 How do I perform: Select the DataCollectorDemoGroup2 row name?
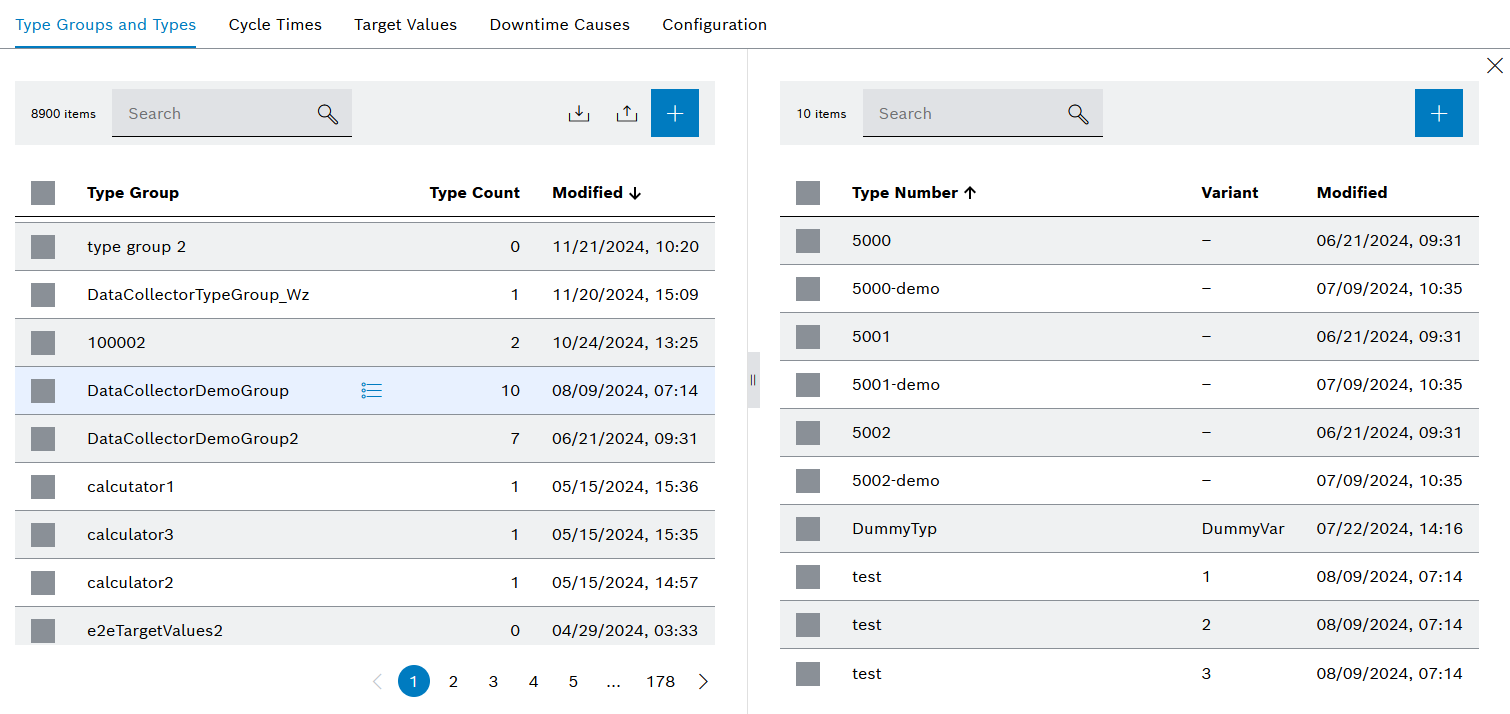click(x=193, y=439)
